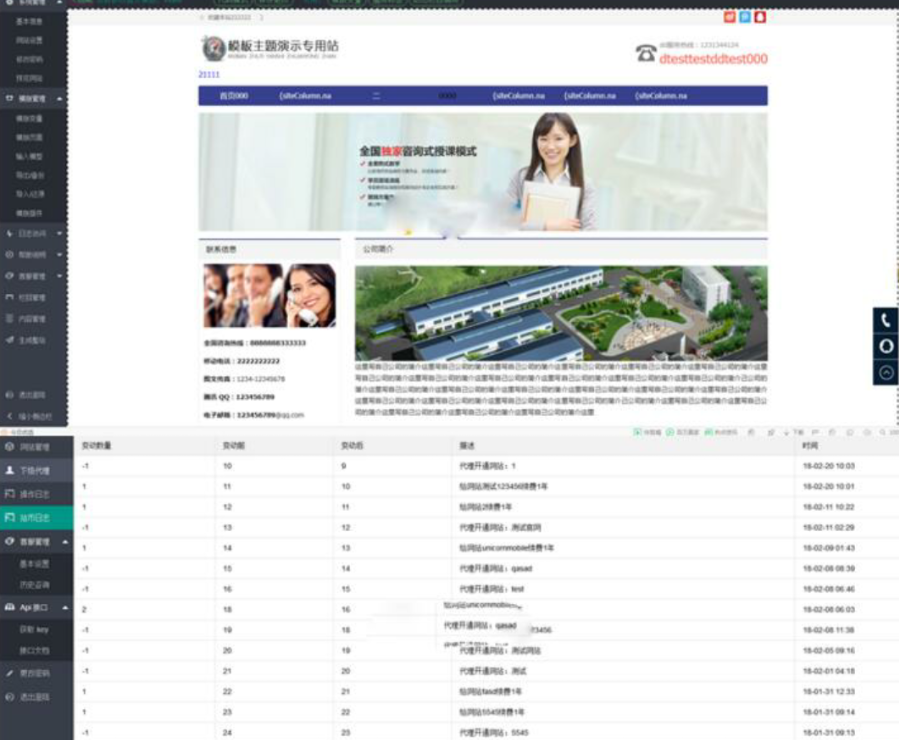Click the call-center staff photo under 联系信息

(x=269, y=296)
